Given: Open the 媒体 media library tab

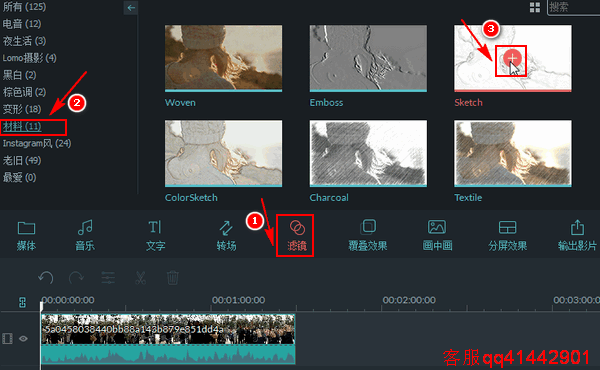Looking at the screenshot, I should point(26,235).
